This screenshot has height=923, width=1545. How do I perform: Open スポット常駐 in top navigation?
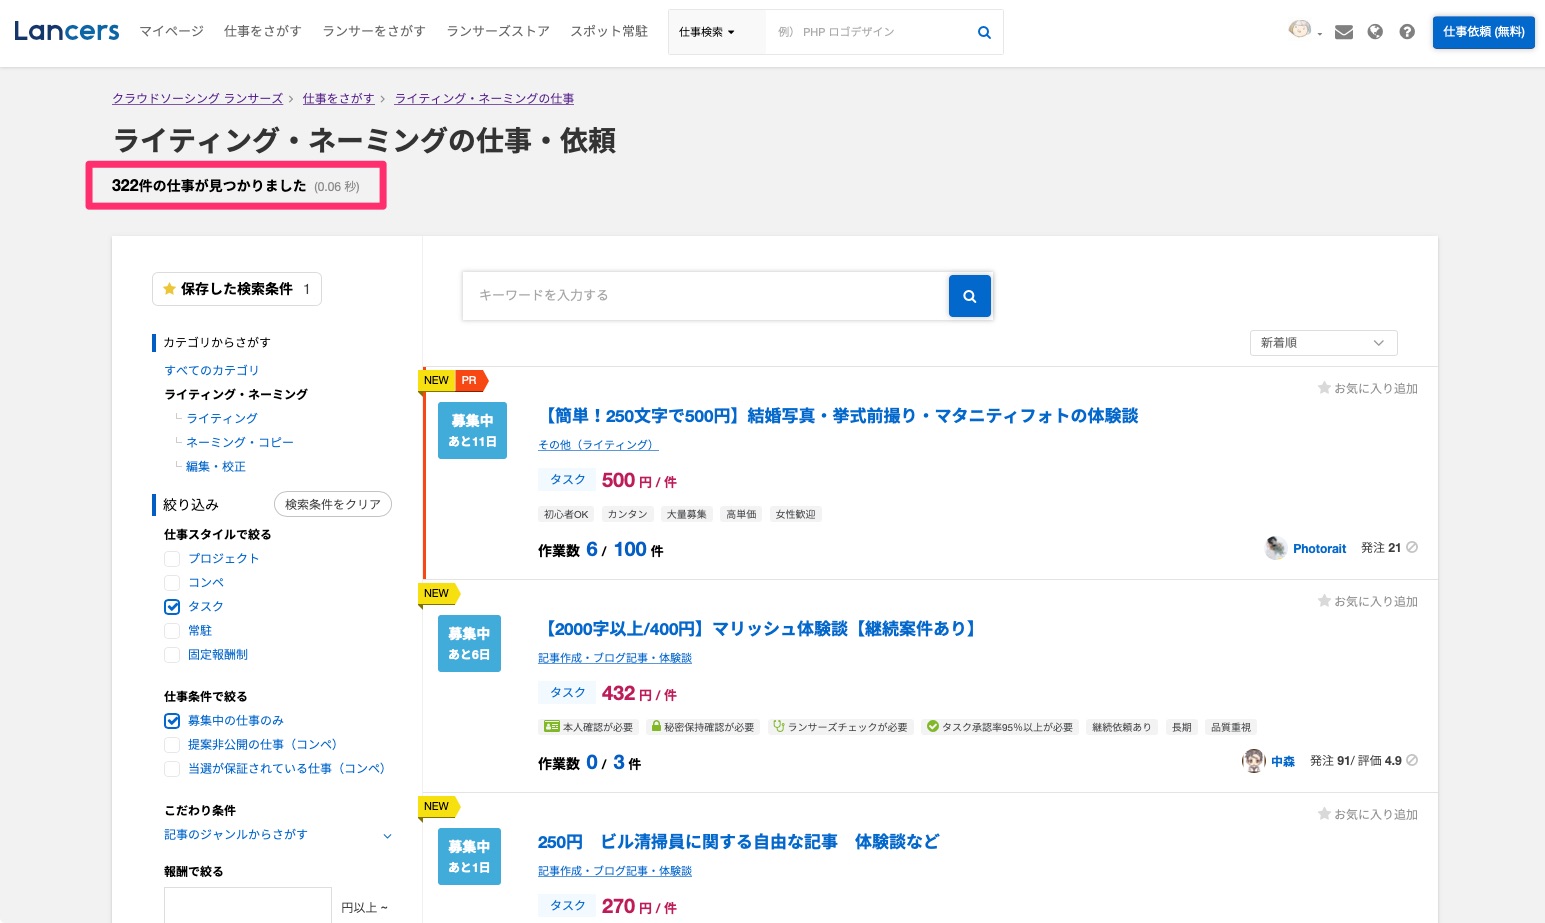tap(609, 31)
